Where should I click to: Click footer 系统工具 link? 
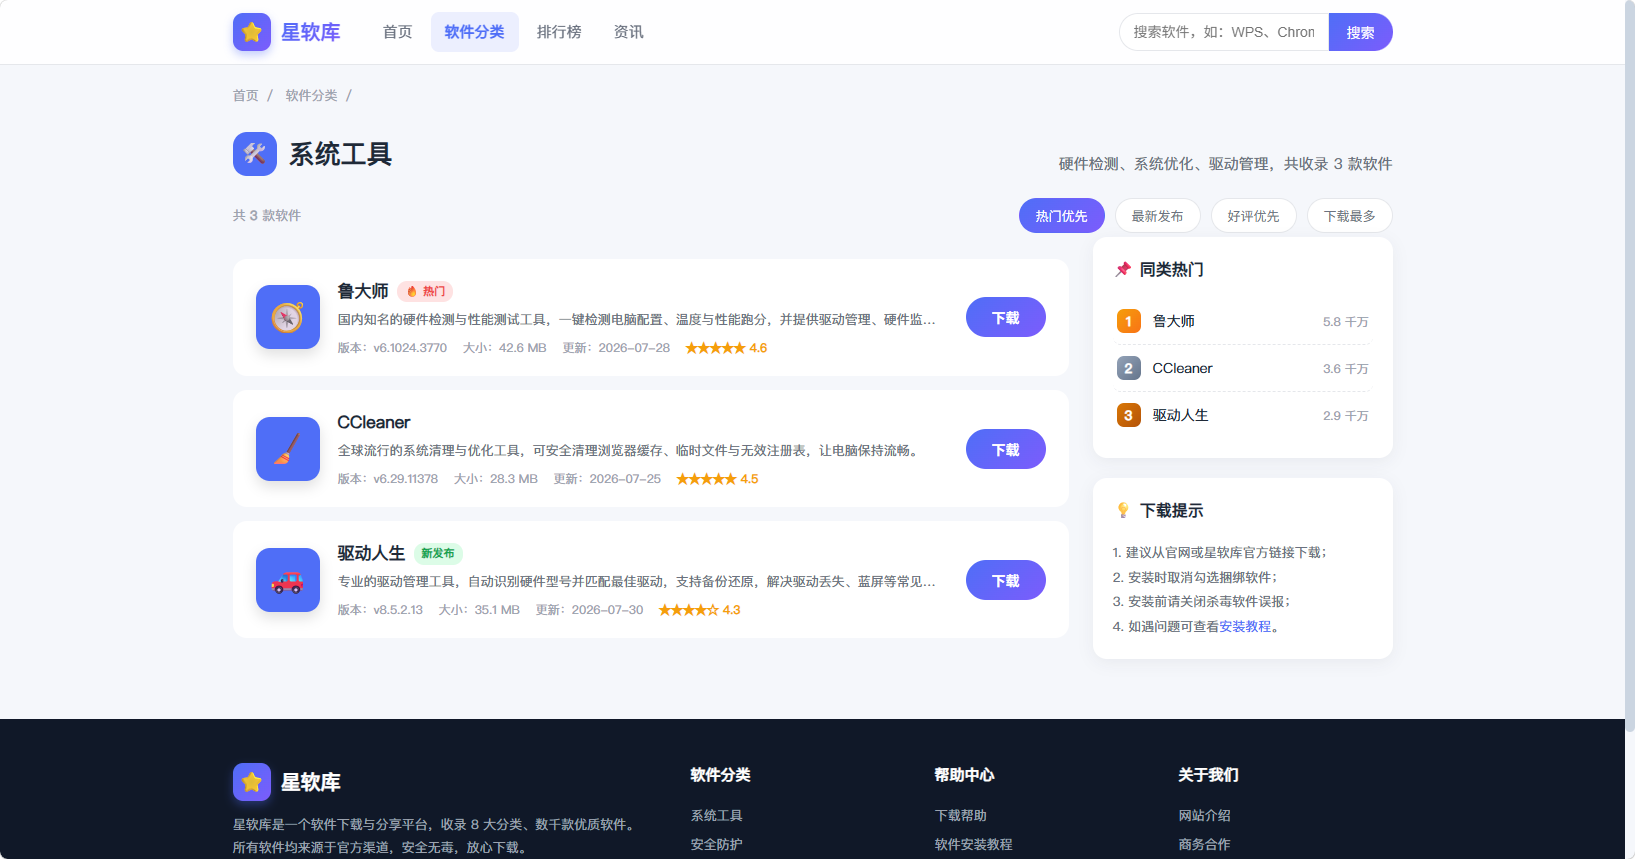click(717, 816)
